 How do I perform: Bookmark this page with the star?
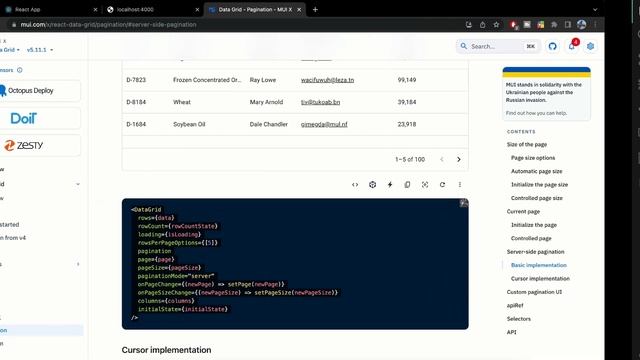point(496,24)
